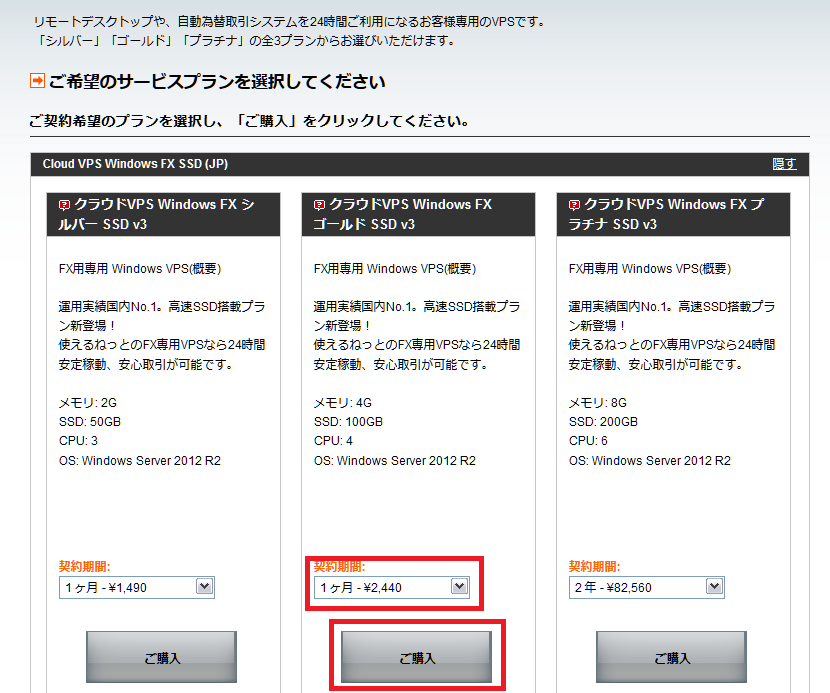Click the SSD: 200GB spec text
This screenshot has height=693, width=830.
click(603, 422)
